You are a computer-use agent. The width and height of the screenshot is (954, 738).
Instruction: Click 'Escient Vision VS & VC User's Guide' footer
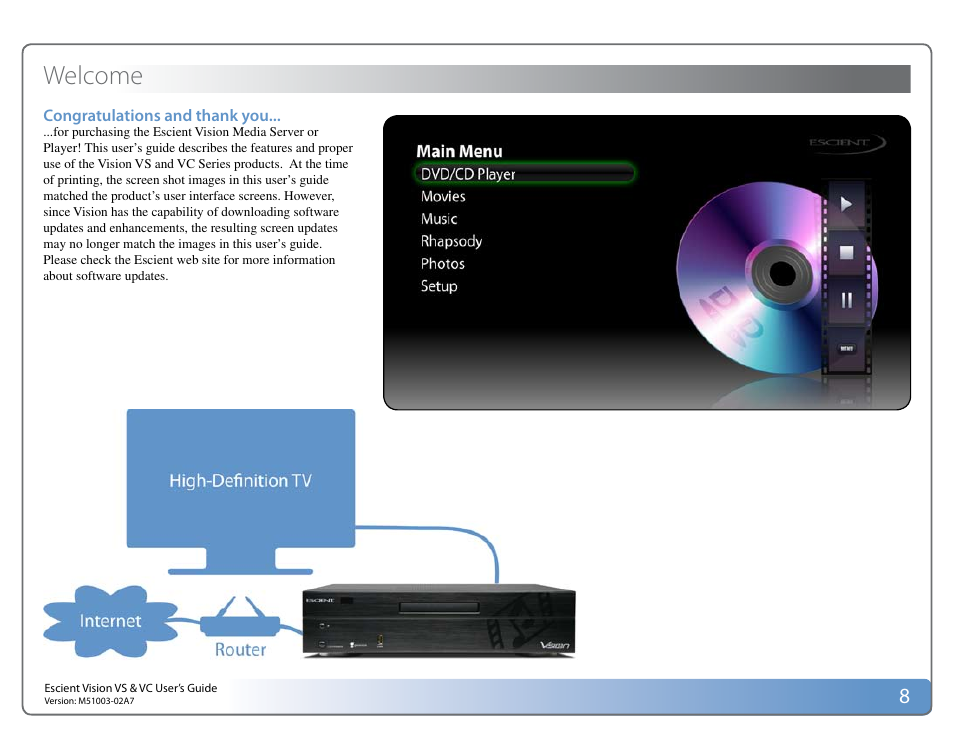click(x=130, y=688)
